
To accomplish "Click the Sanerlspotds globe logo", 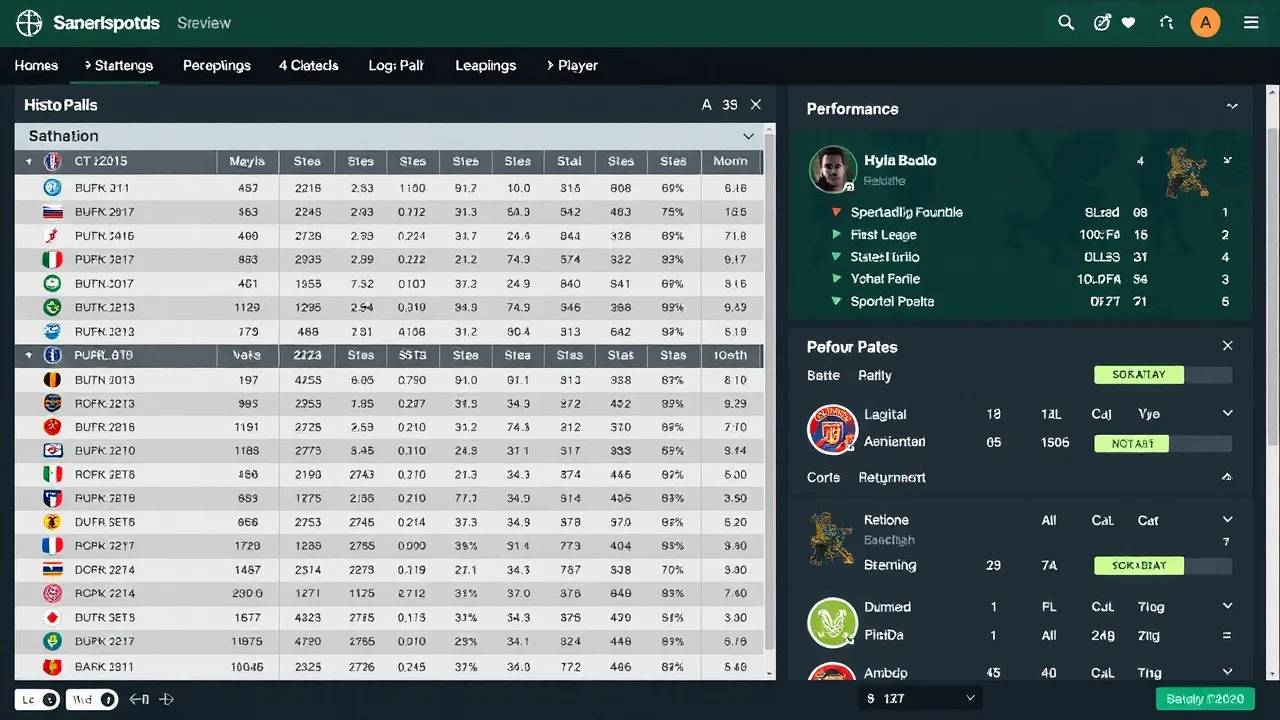I will (x=29, y=22).
